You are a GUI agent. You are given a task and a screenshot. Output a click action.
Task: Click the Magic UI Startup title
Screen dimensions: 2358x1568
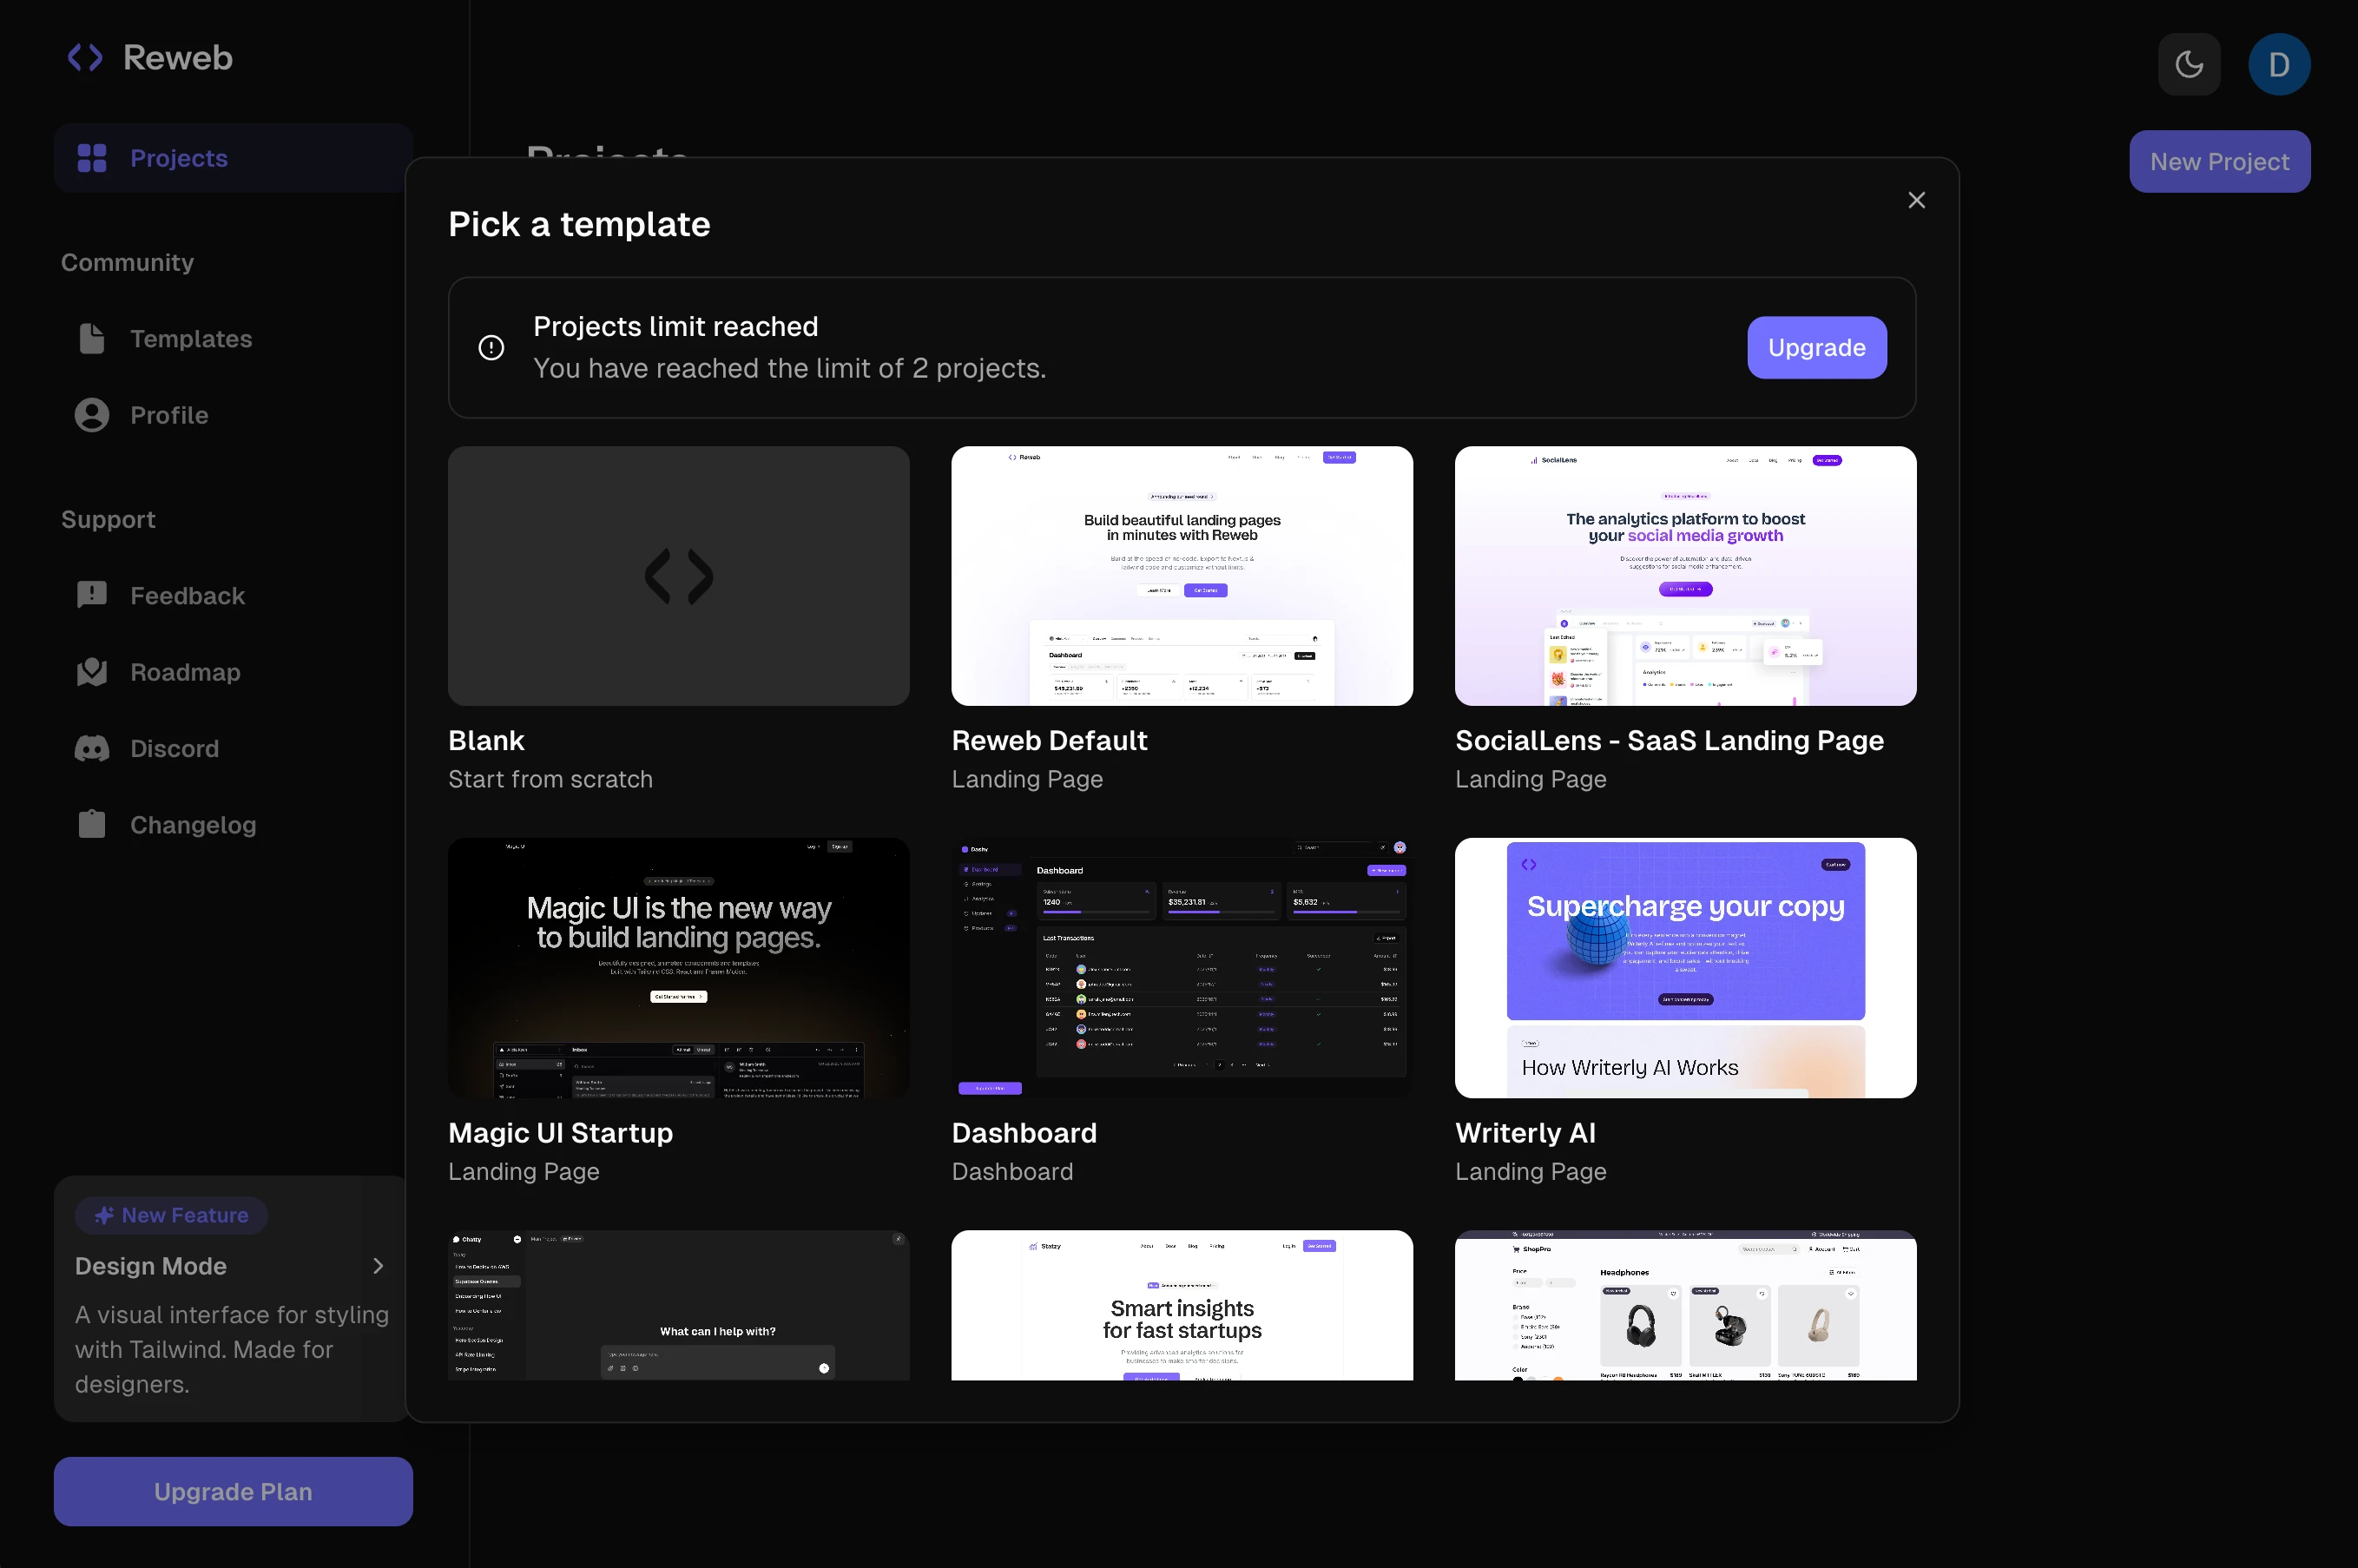click(x=561, y=1133)
